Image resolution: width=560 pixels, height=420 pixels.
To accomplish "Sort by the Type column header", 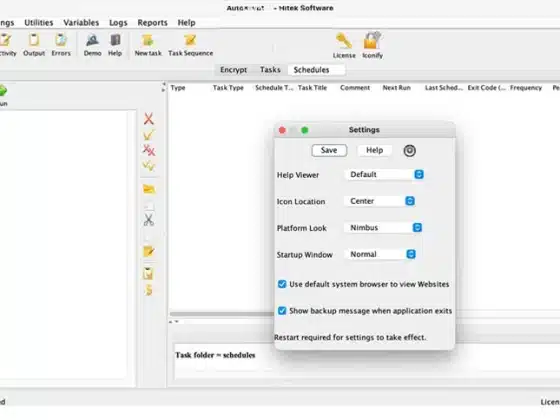I will (178, 88).
